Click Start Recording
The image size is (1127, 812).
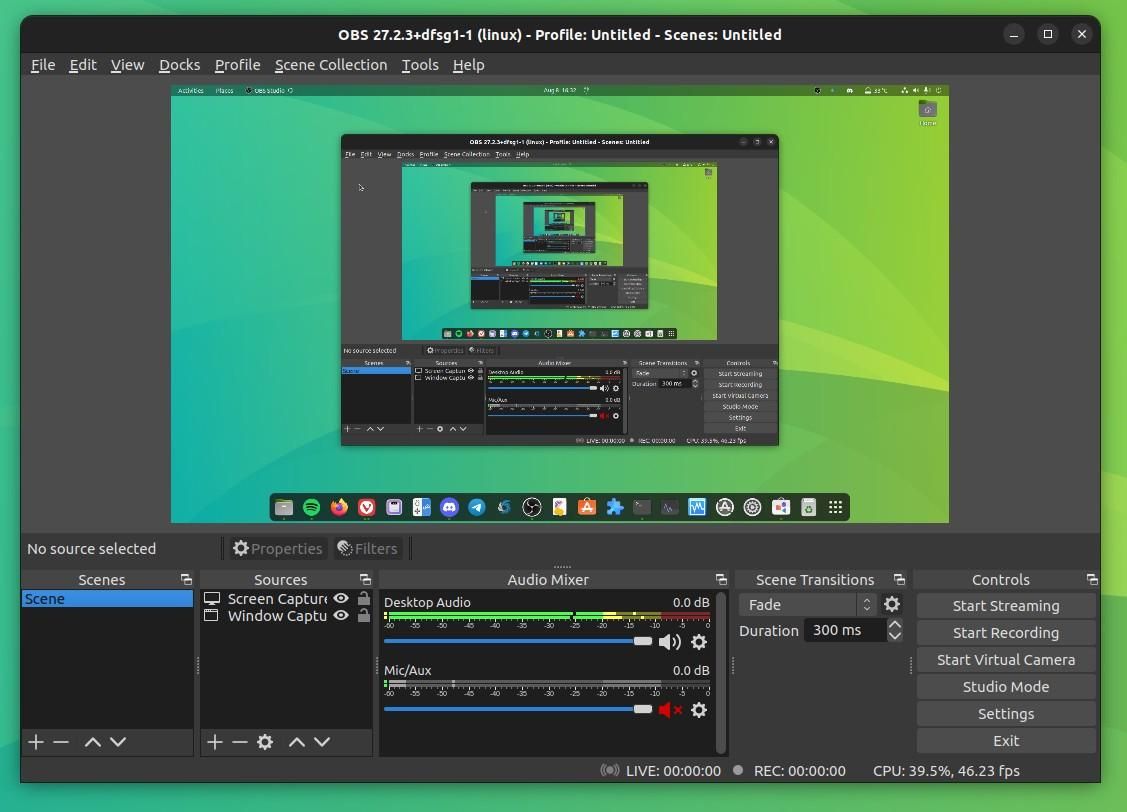(x=1006, y=632)
